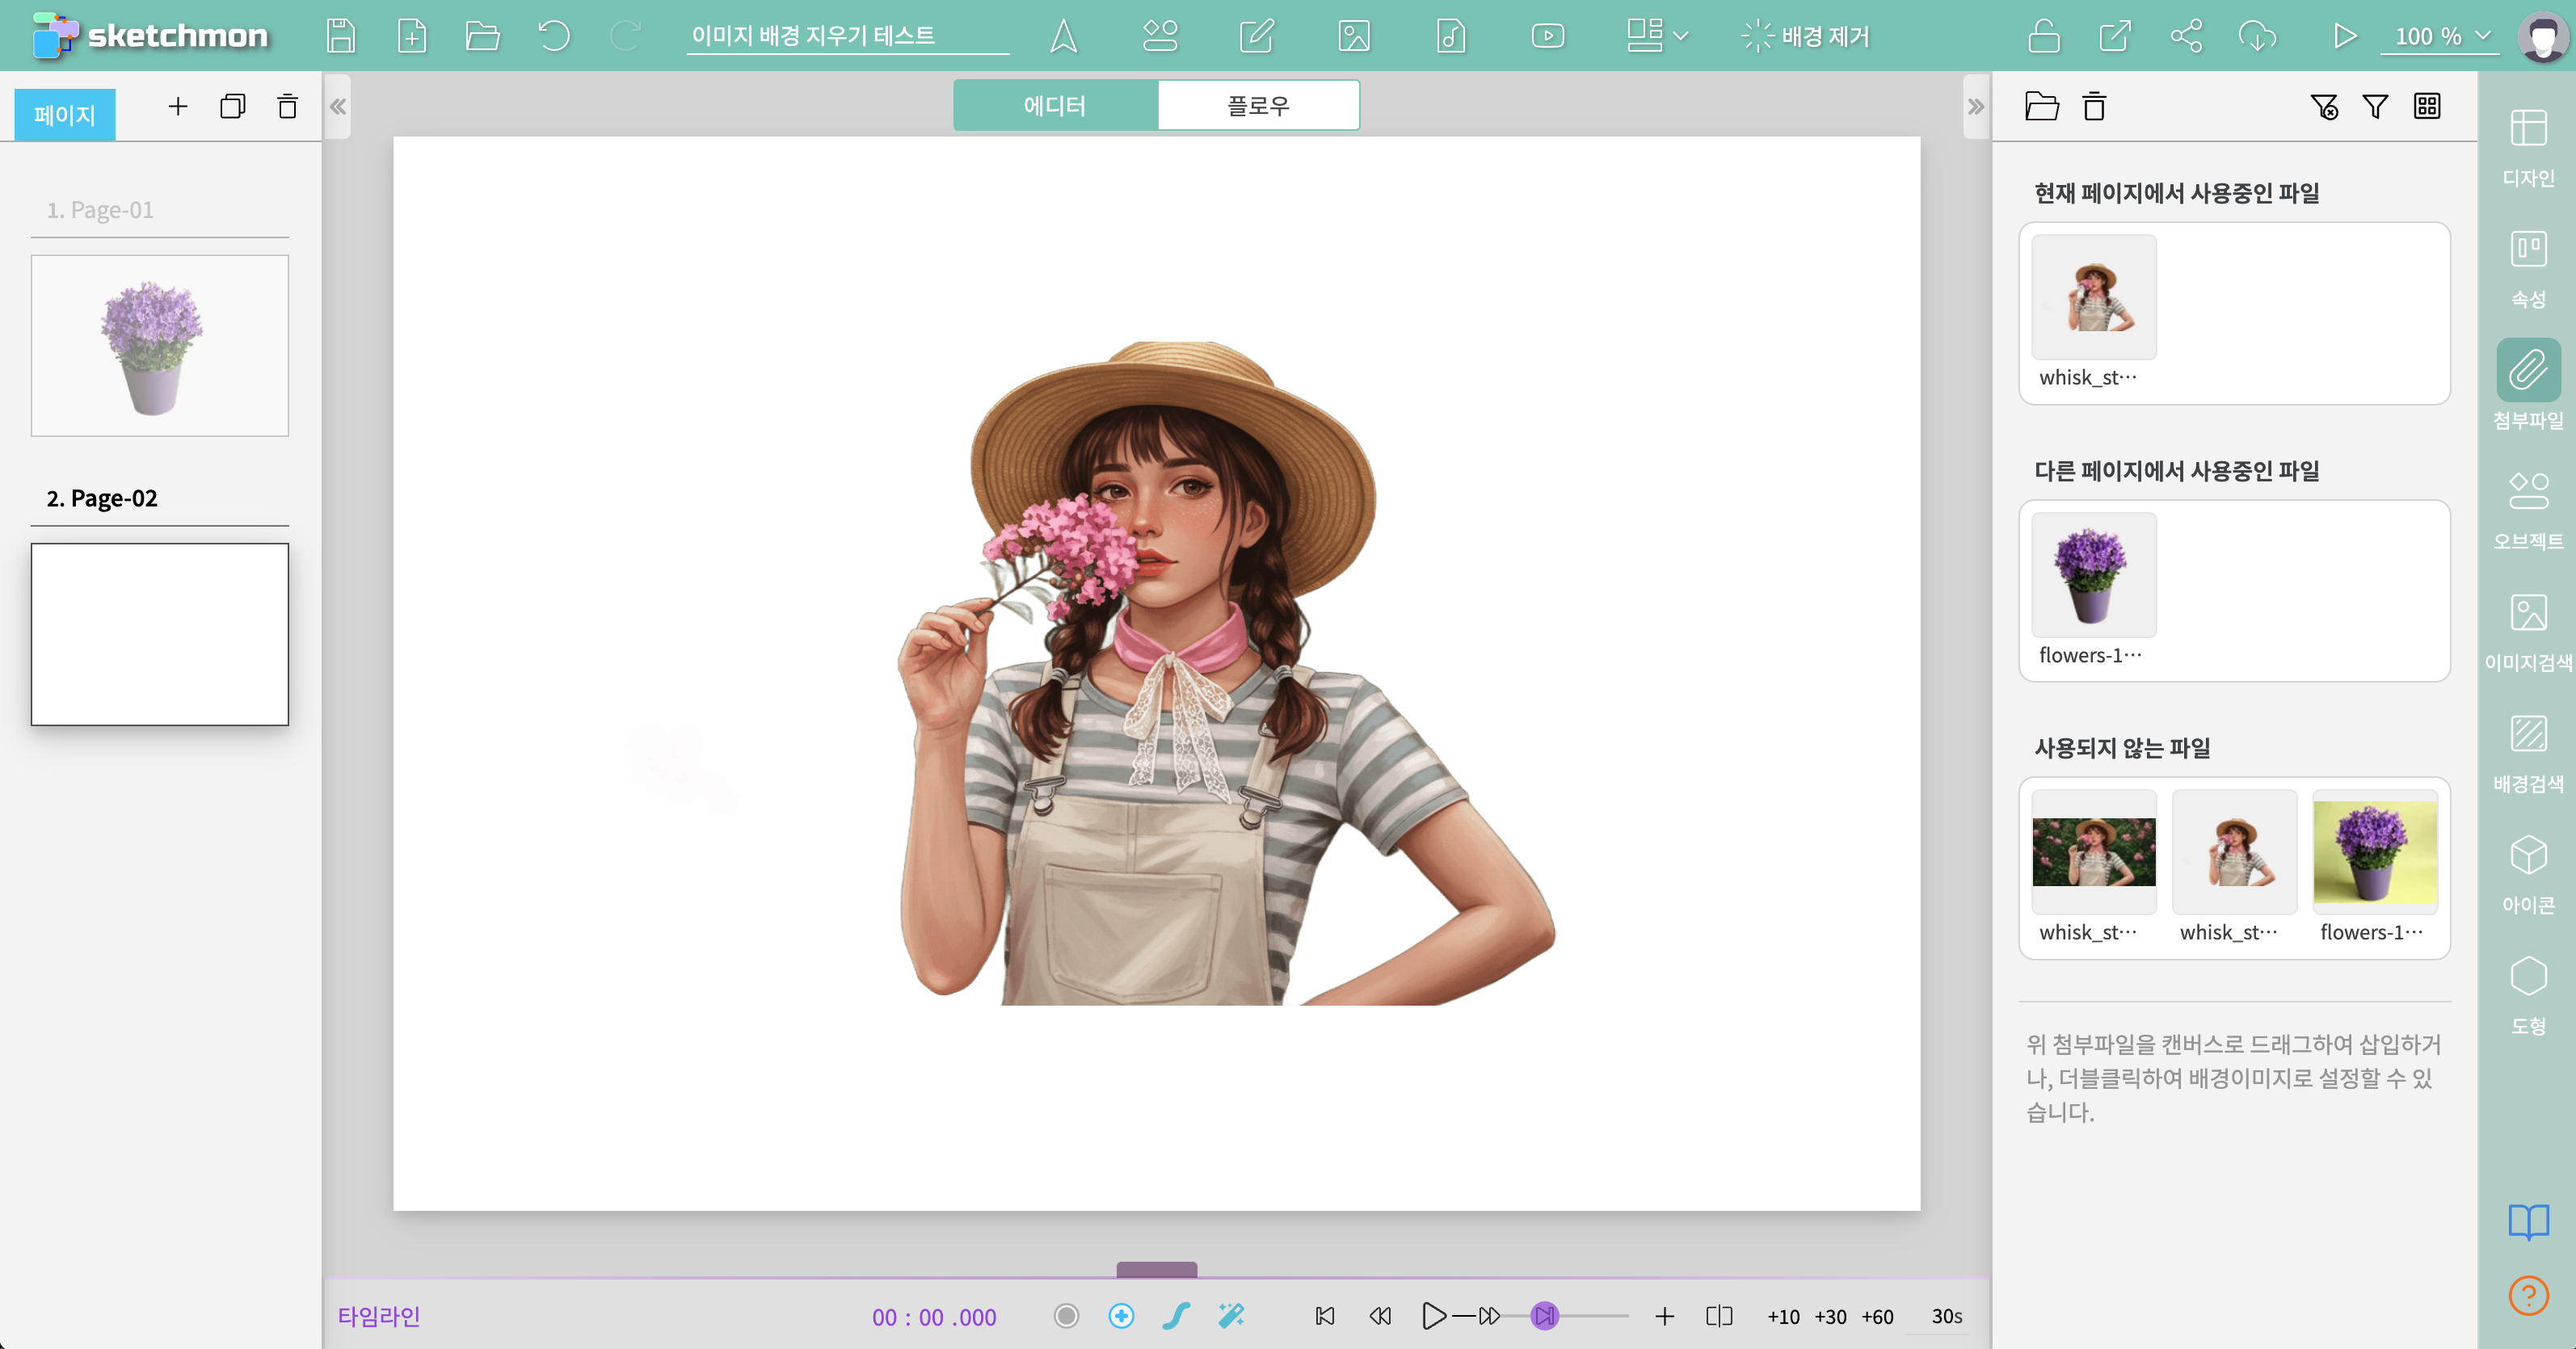Open the share icon in top bar
Viewport: 2576px width, 1349px height.
tap(2186, 36)
